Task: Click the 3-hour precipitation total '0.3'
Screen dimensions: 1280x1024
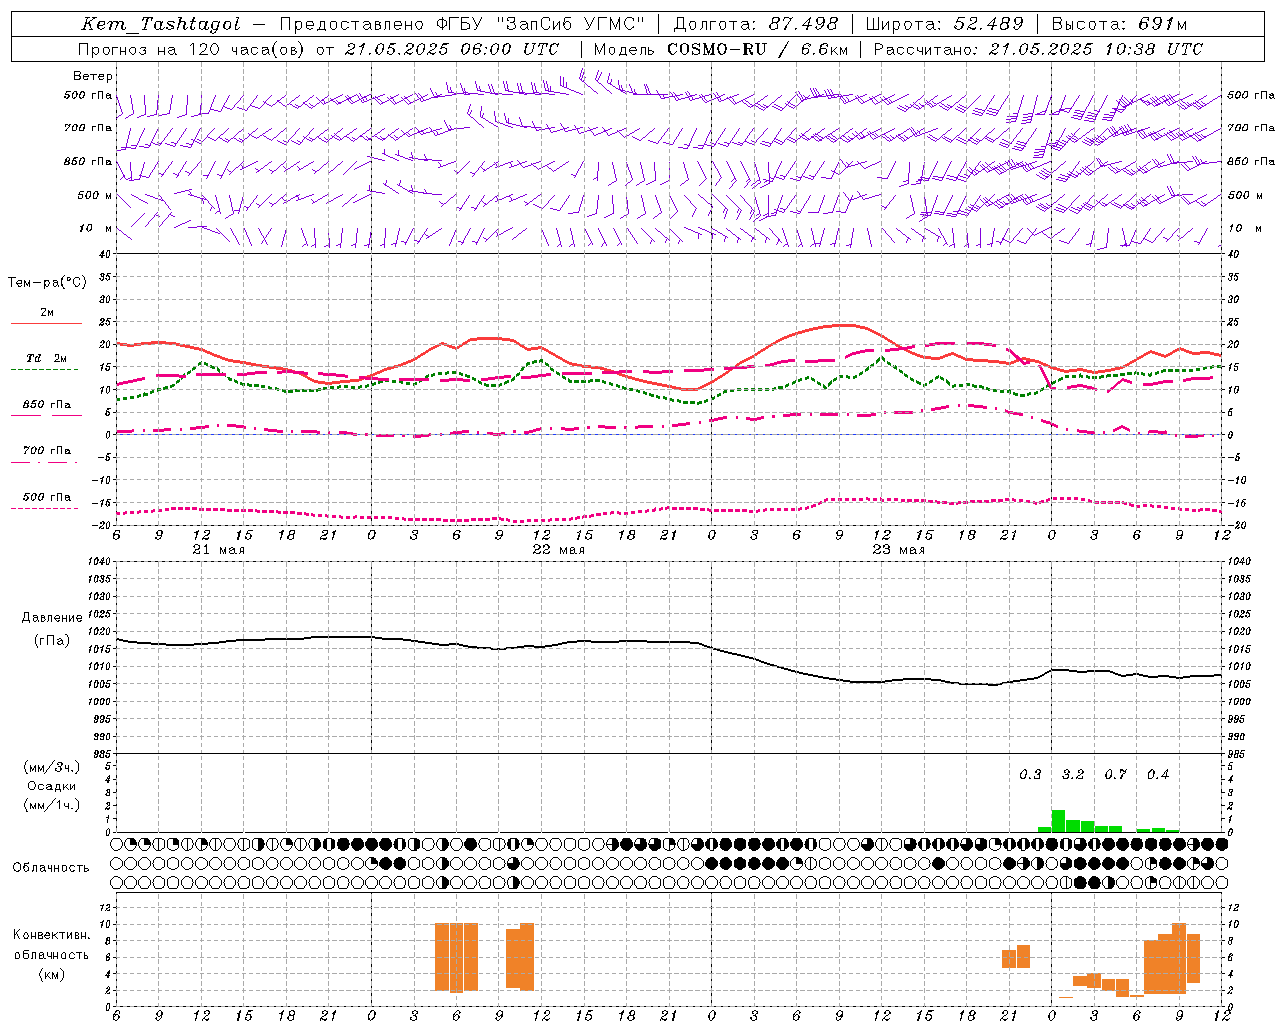Action: pos(1030,774)
